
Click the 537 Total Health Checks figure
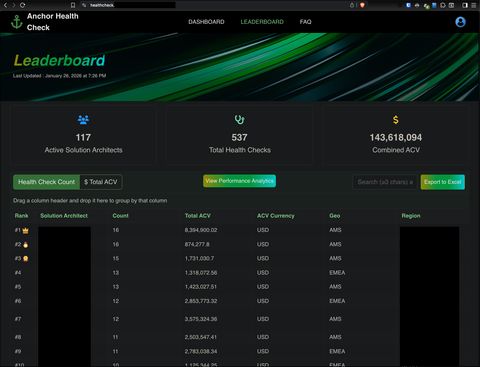239,137
